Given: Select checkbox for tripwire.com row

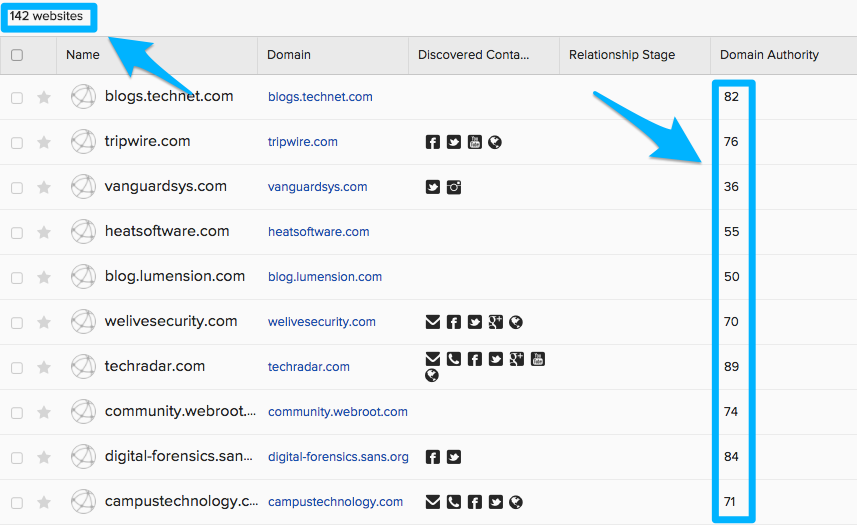Looking at the screenshot, I should tap(17, 143).
